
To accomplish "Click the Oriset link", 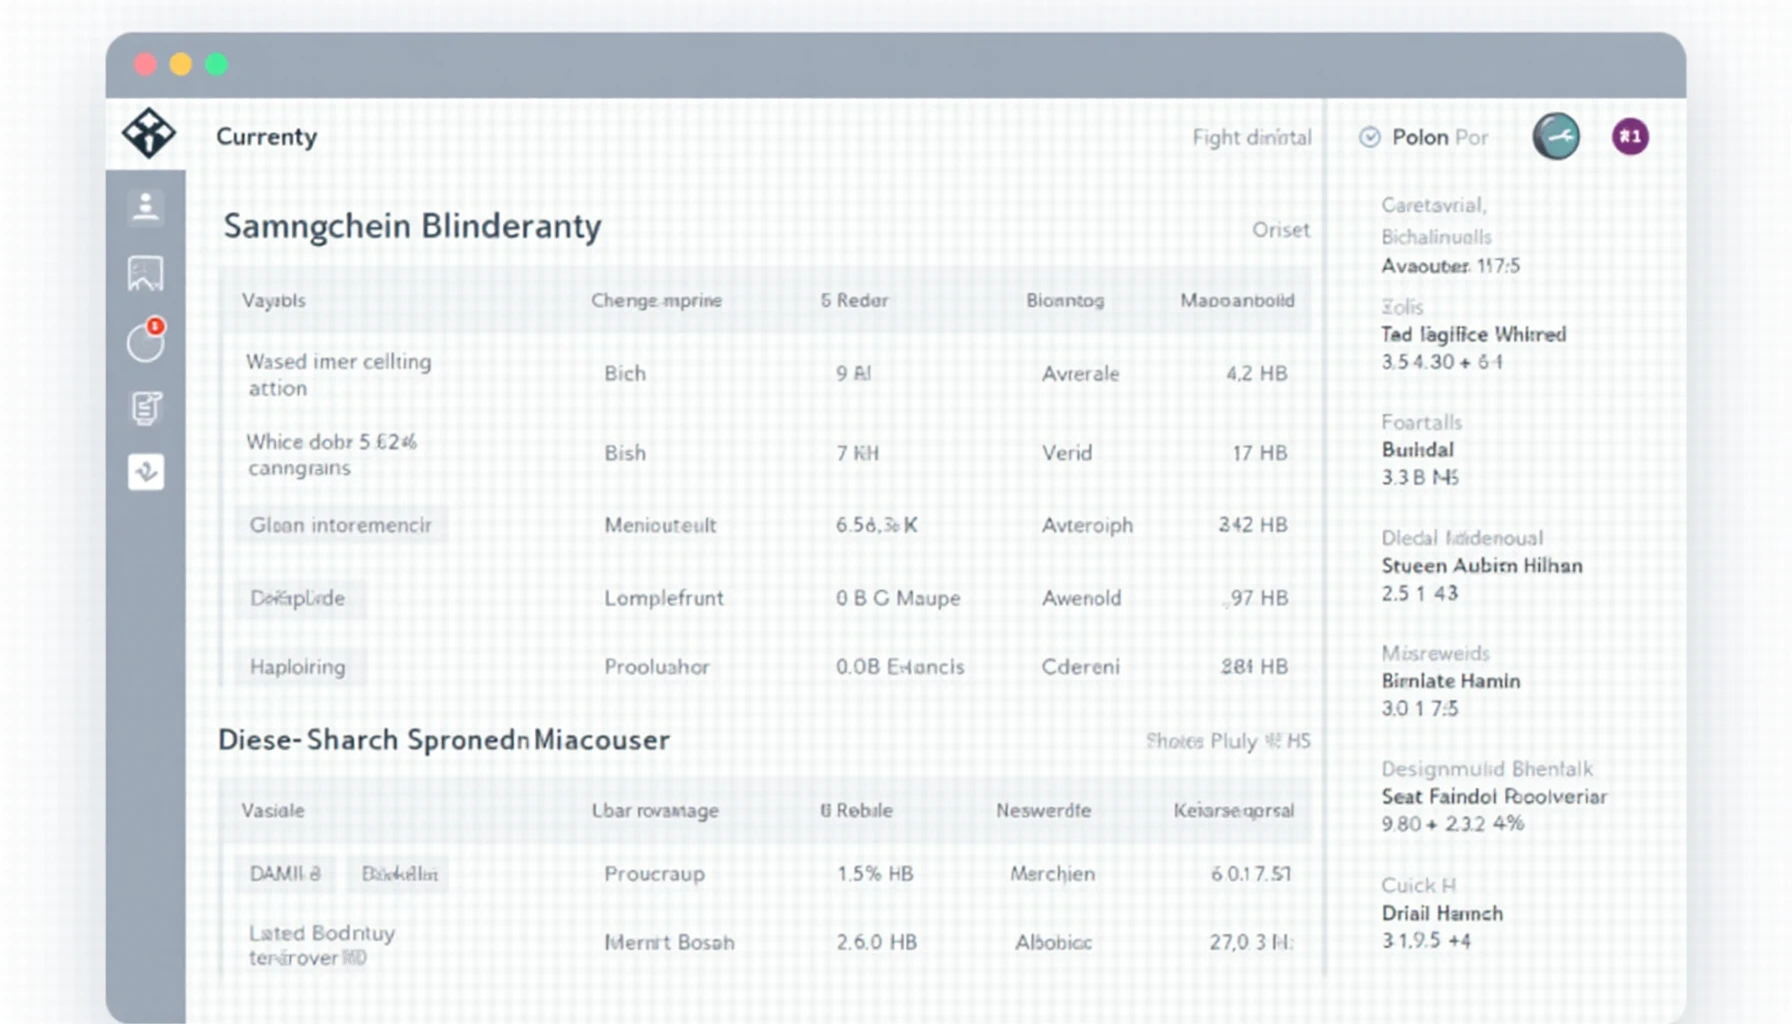I will (x=1281, y=230).
